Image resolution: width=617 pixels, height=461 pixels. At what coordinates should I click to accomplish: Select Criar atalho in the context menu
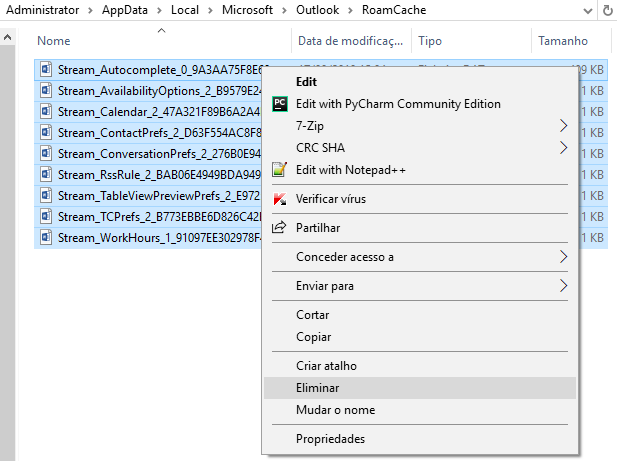(420, 366)
